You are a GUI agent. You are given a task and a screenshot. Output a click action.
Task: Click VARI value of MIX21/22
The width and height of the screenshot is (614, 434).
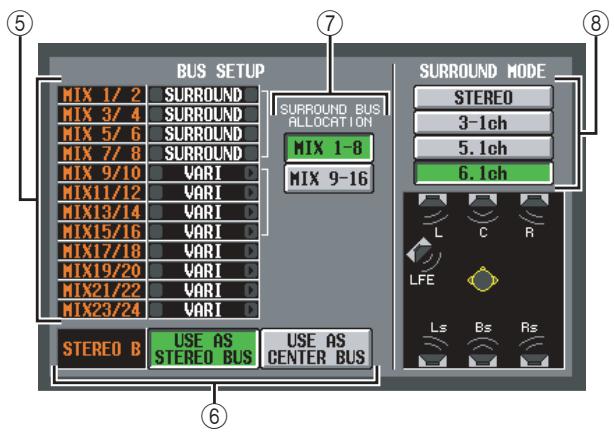coord(203,290)
